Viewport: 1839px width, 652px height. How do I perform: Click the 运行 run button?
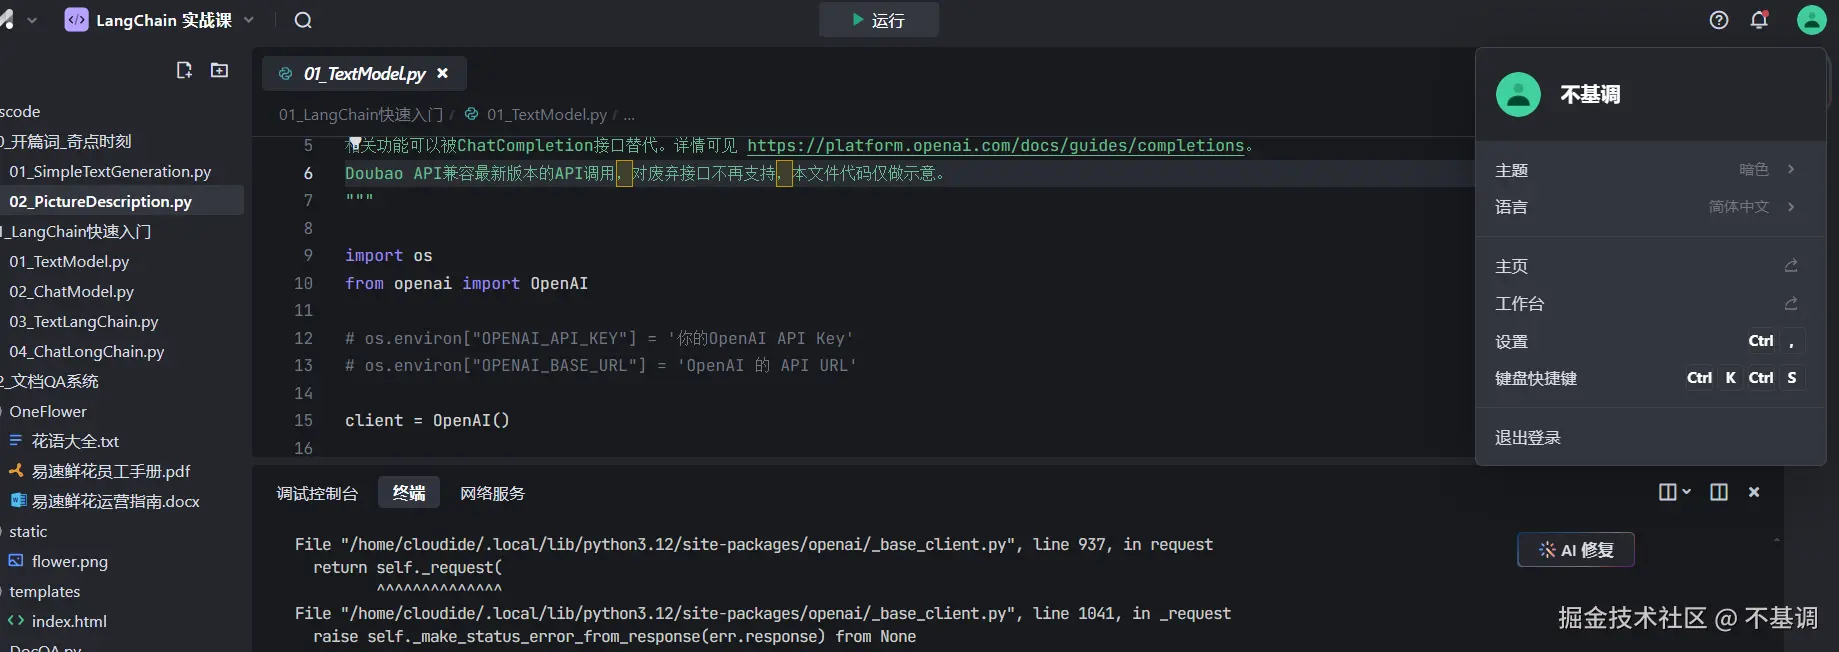(x=878, y=20)
